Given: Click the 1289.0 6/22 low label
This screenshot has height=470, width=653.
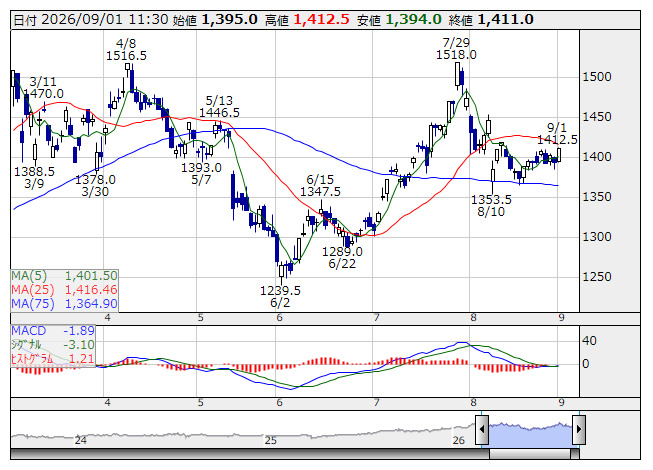Looking at the screenshot, I should (x=342, y=258).
